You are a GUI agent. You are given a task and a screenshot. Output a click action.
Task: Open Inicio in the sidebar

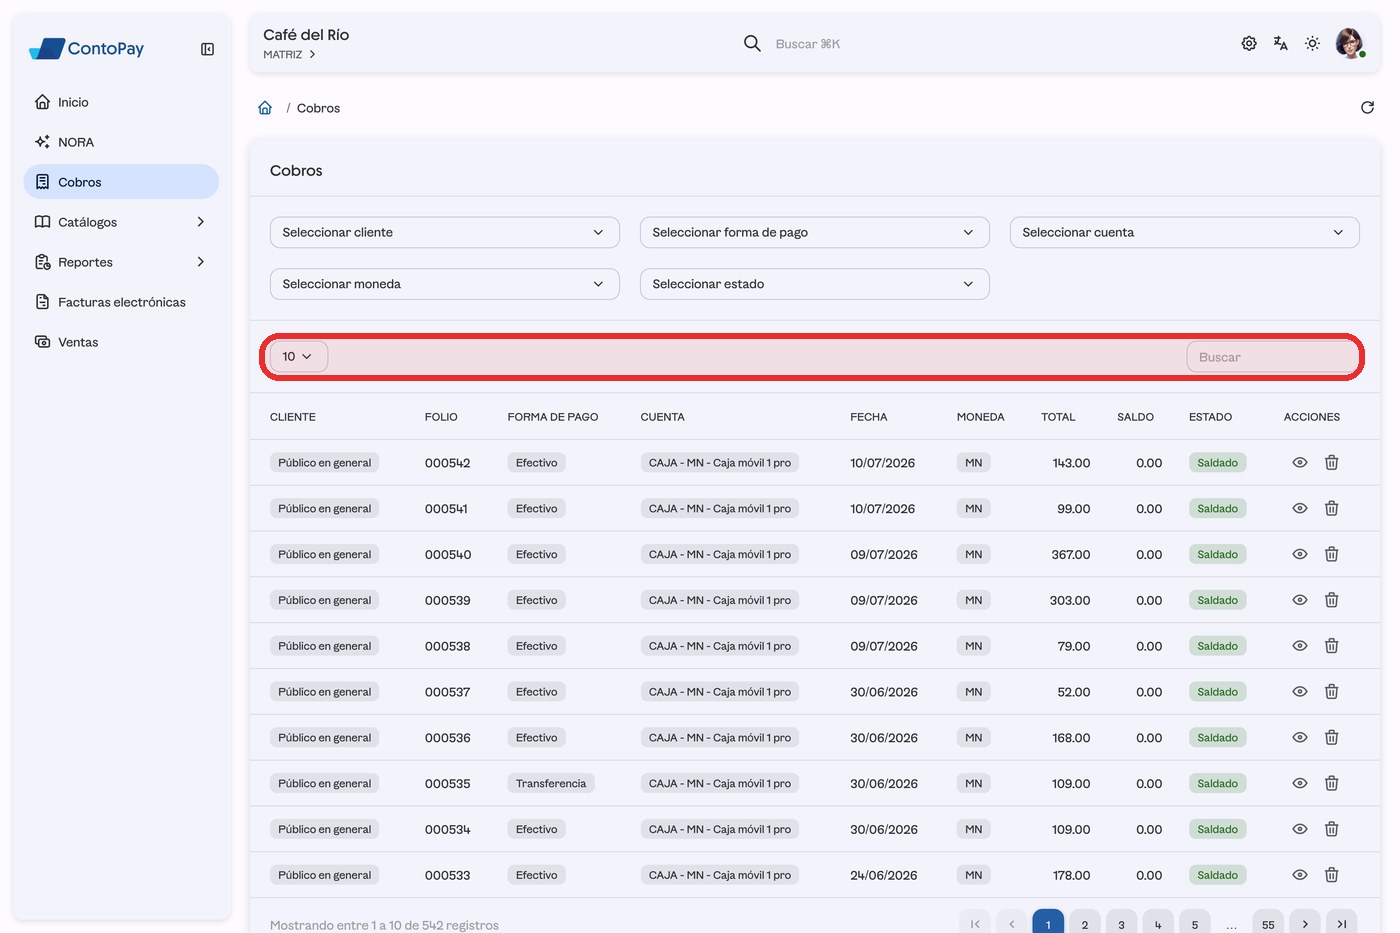click(120, 102)
